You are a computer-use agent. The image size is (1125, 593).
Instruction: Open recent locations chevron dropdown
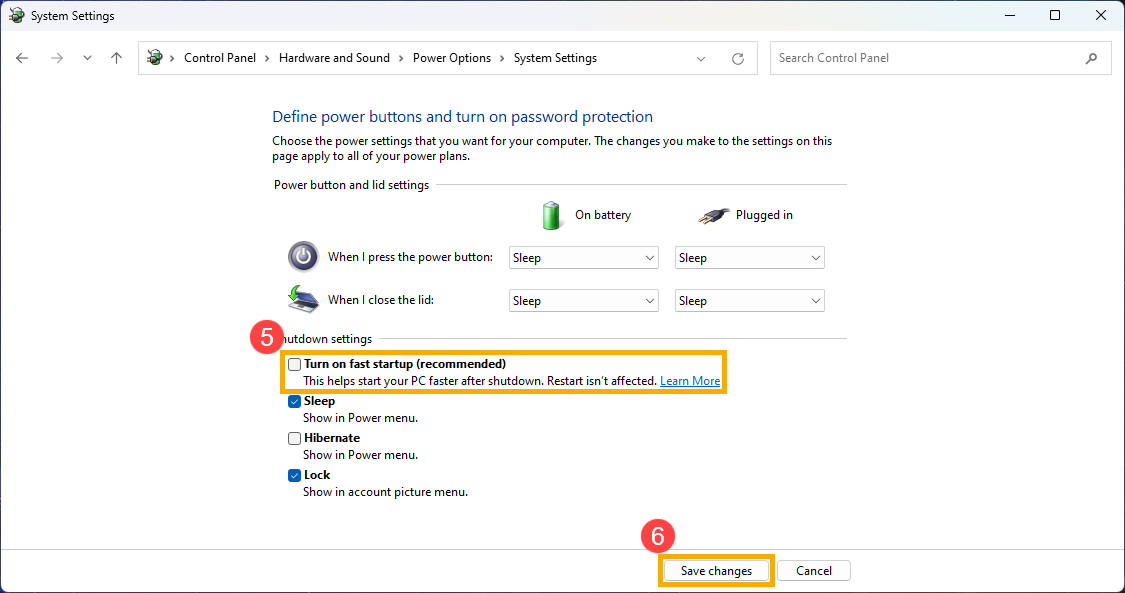point(87,58)
